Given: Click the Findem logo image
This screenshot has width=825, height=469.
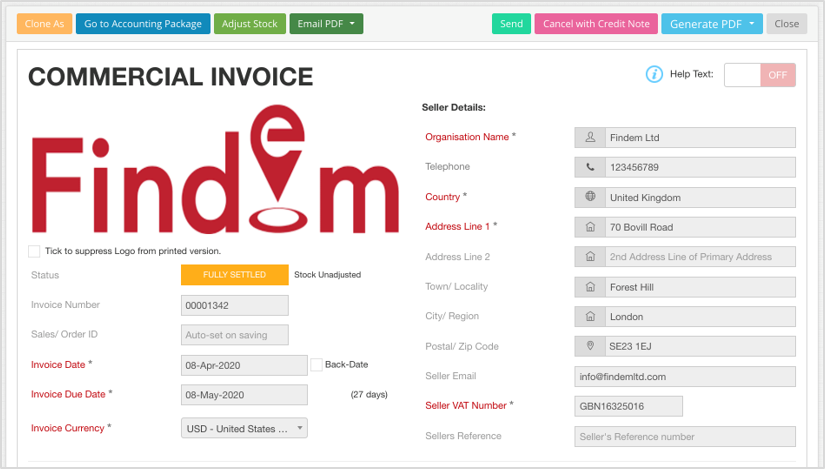Looking at the screenshot, I should pos(215,169).
